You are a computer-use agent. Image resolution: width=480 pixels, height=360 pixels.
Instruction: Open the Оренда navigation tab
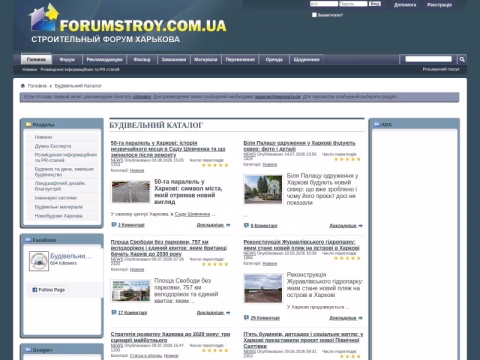point(274,59)
